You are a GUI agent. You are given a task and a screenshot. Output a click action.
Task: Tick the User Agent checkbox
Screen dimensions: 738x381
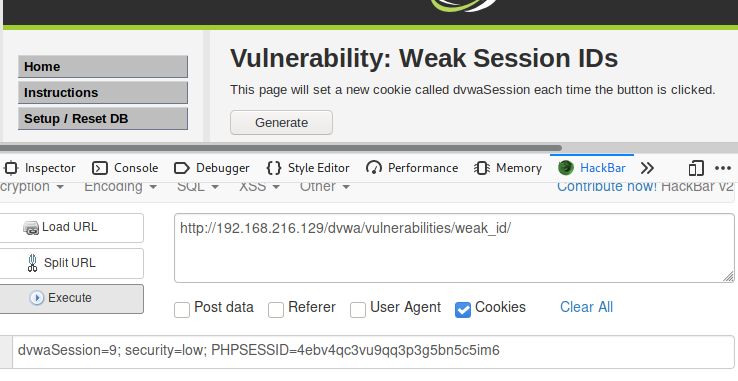click(358, 309)
